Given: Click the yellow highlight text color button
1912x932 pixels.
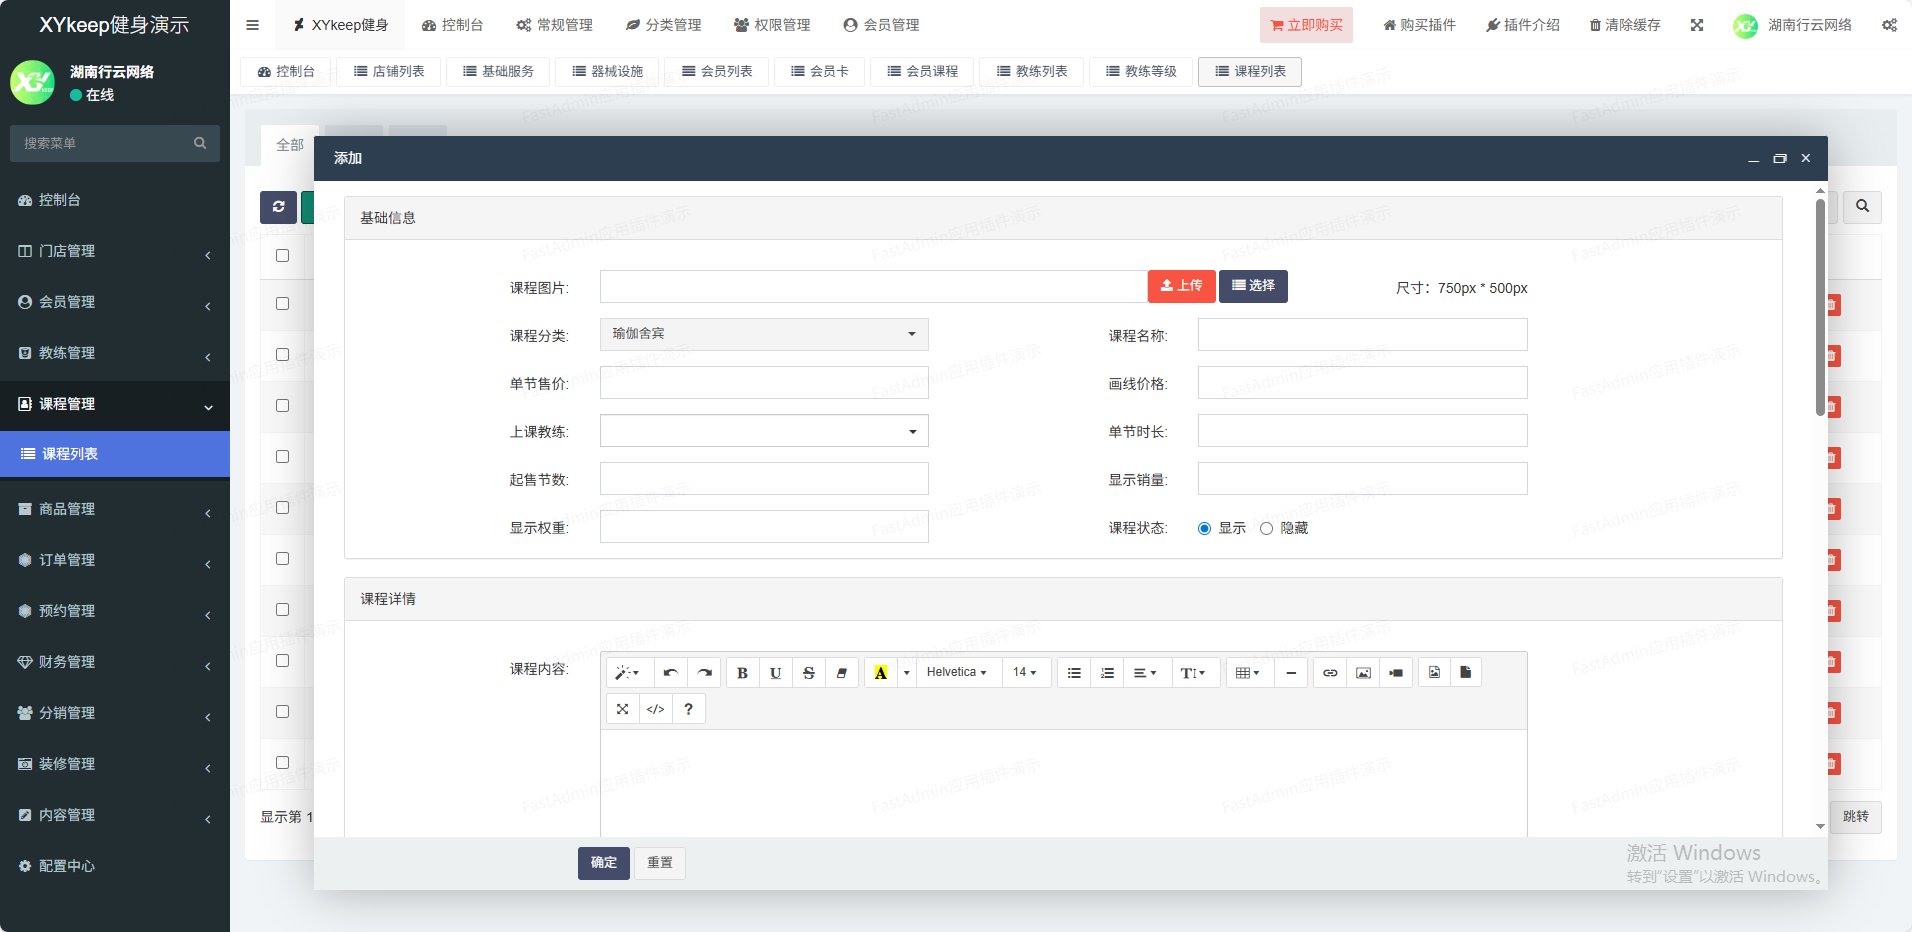Looking at the screenshot, I should (880, 673).
